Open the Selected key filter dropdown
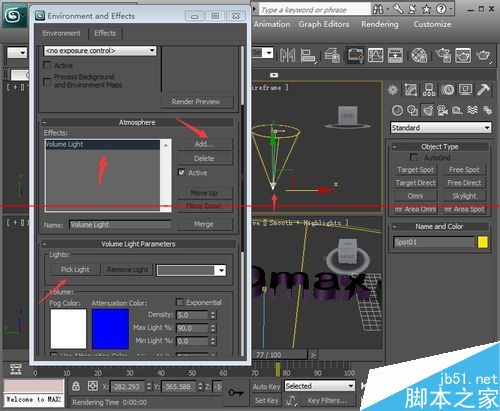Image resolution: width=500 pixels, height=411 pixels. [319, 386]
